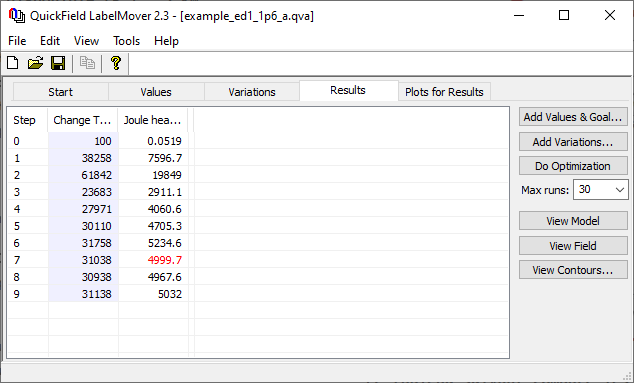Open the View menu

[x=86, y=41]
